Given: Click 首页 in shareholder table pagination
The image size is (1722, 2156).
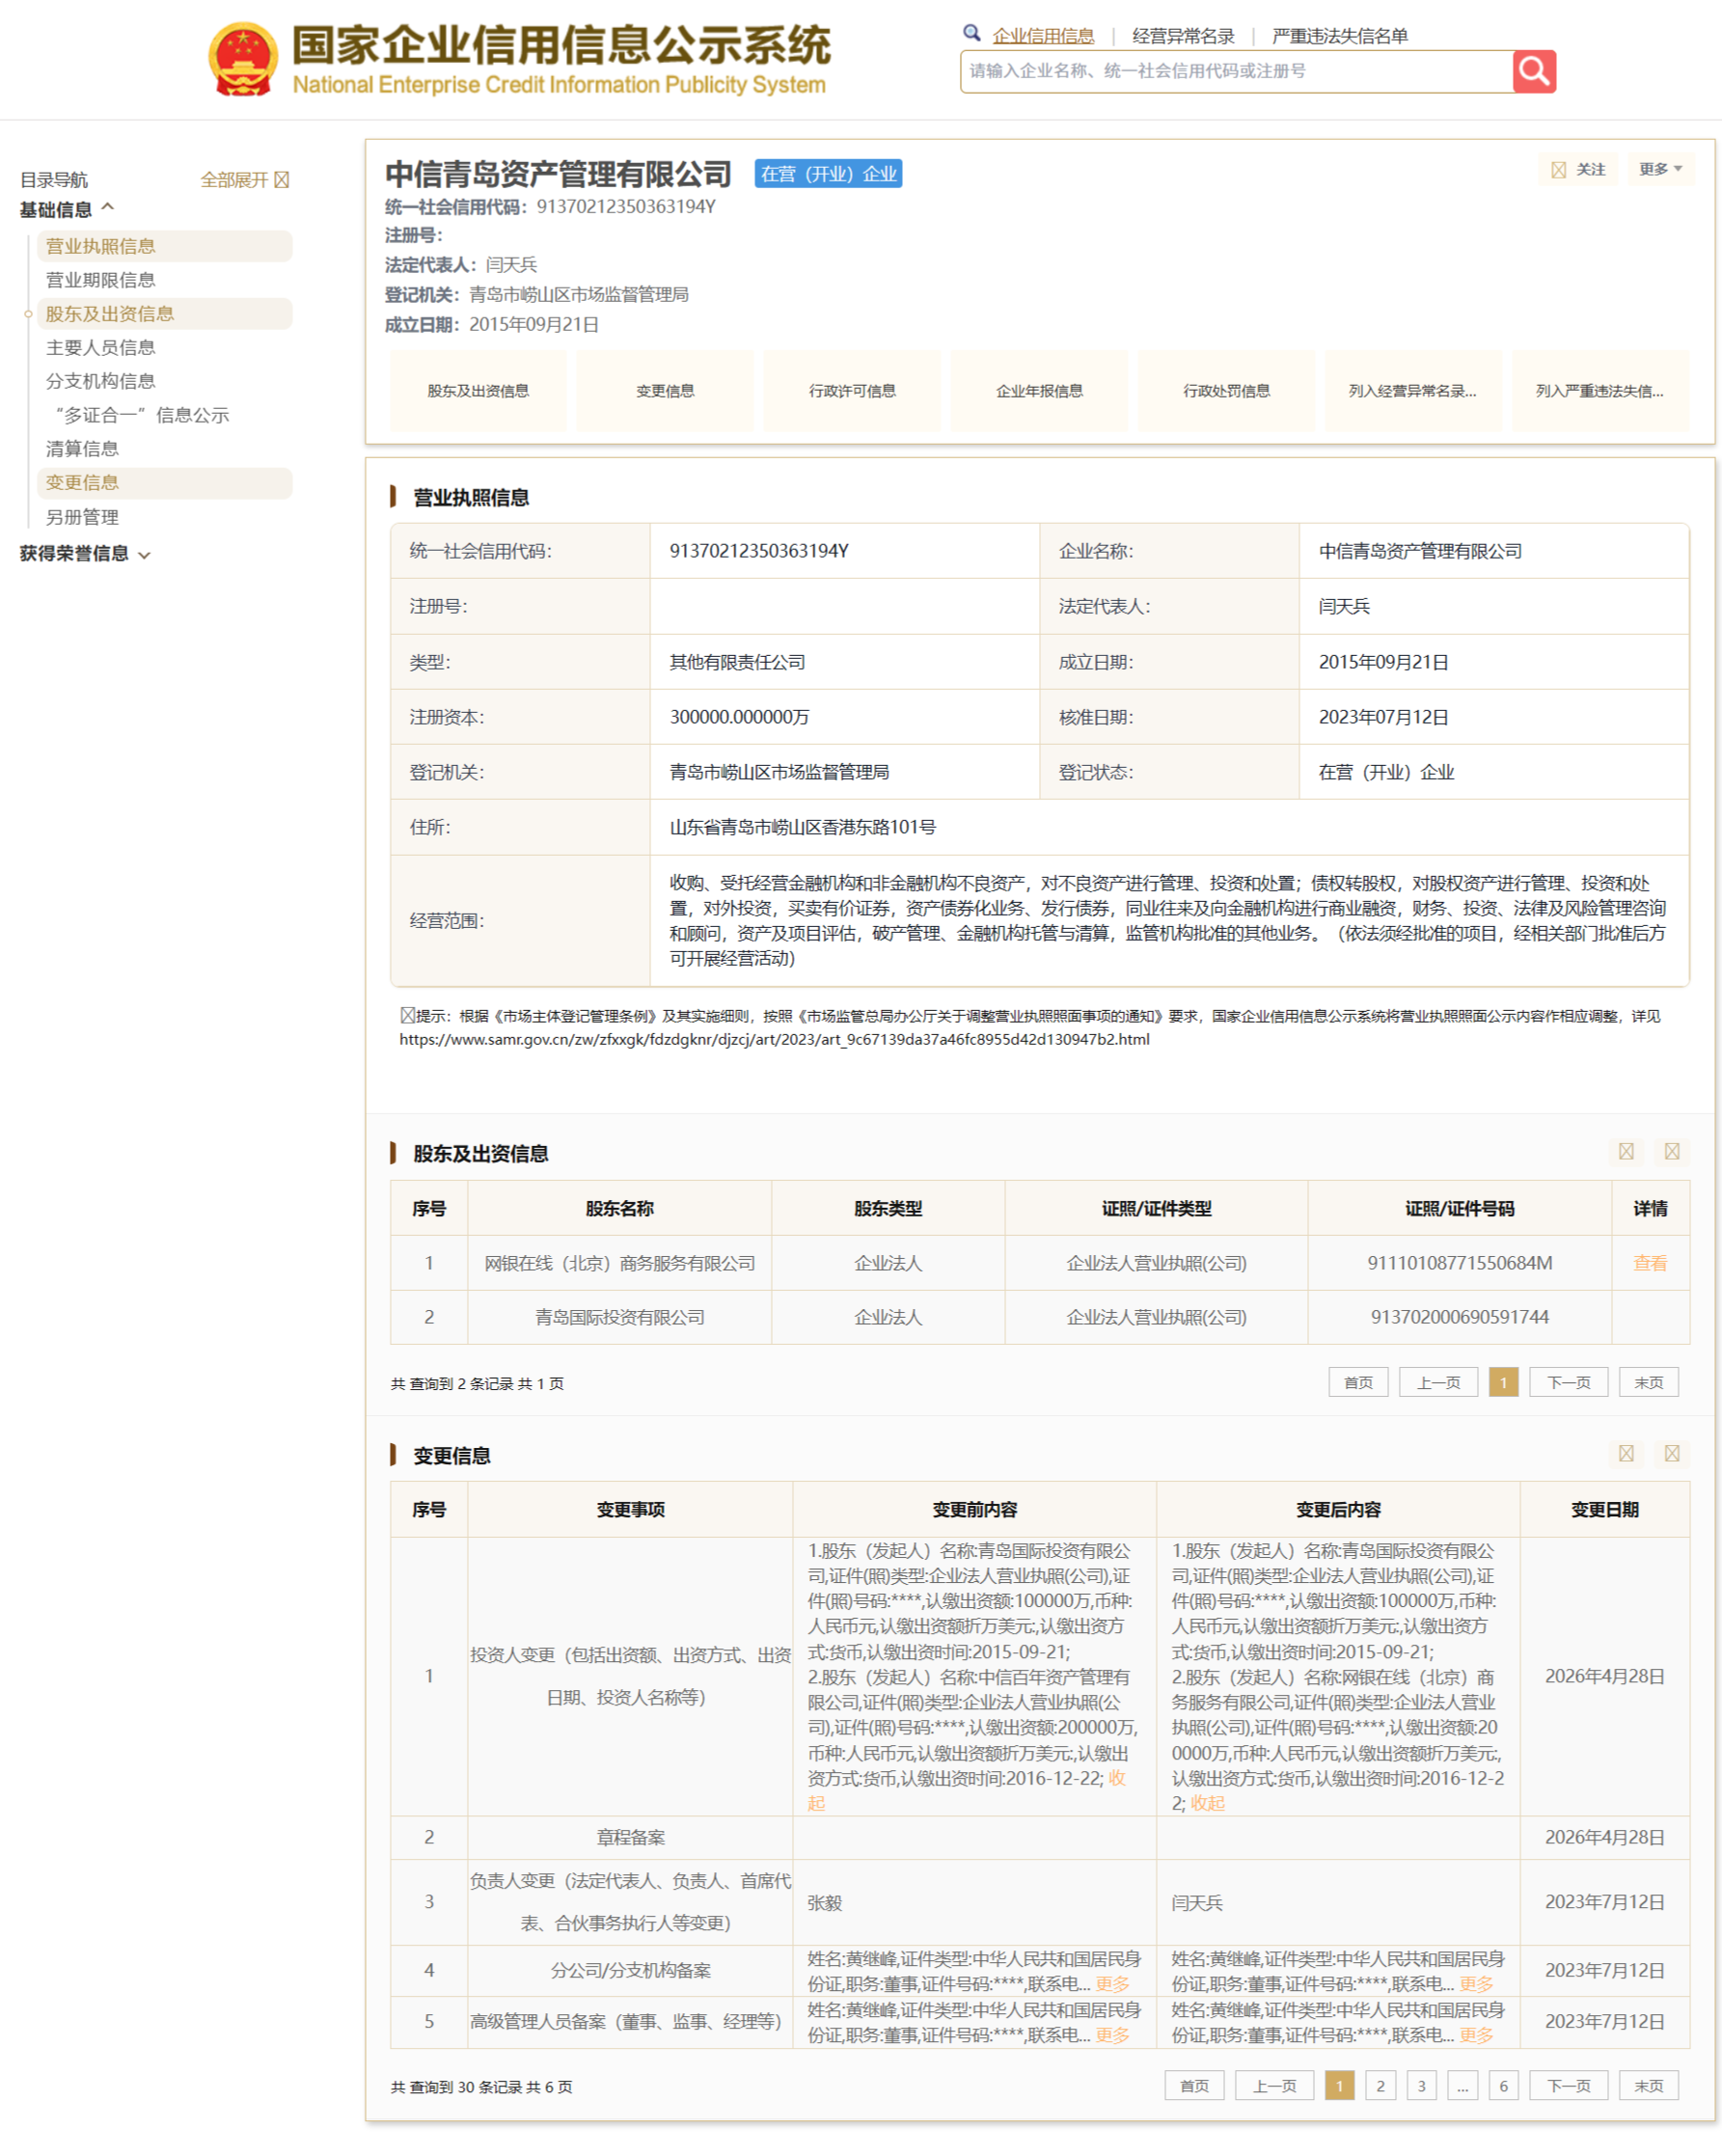Looking at the screenshot, I should pos(1358,1383).
